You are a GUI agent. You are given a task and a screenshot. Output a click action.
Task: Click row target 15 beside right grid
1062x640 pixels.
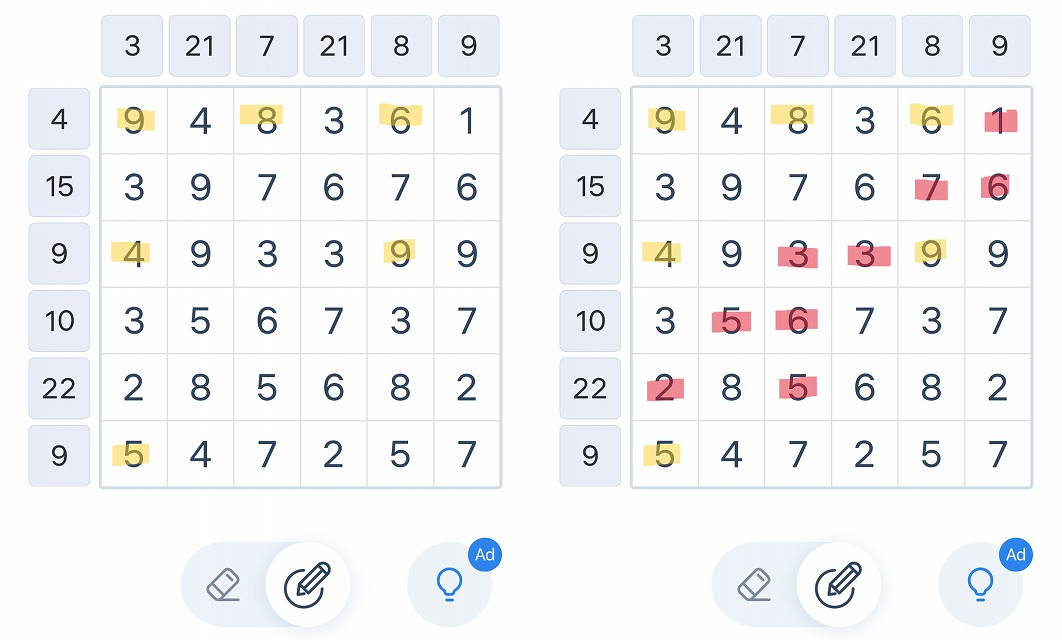tap(590, 186)
